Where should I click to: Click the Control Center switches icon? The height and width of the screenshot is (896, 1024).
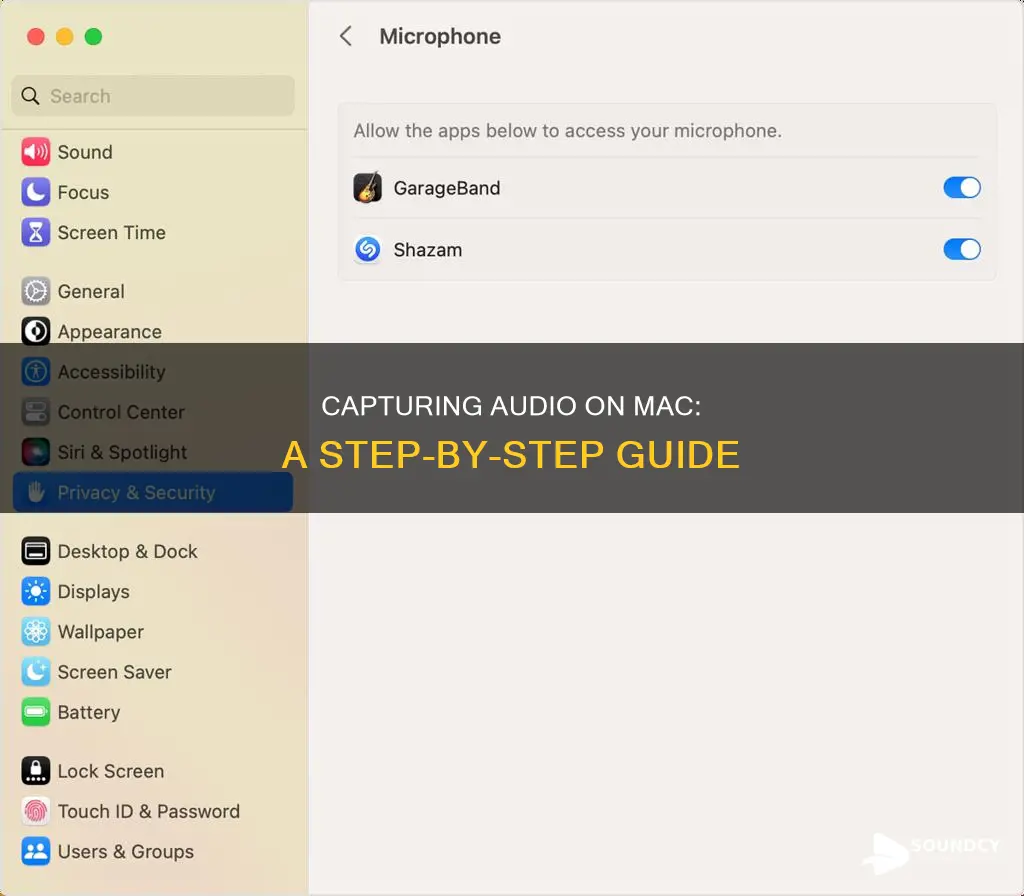pos(35,412)
